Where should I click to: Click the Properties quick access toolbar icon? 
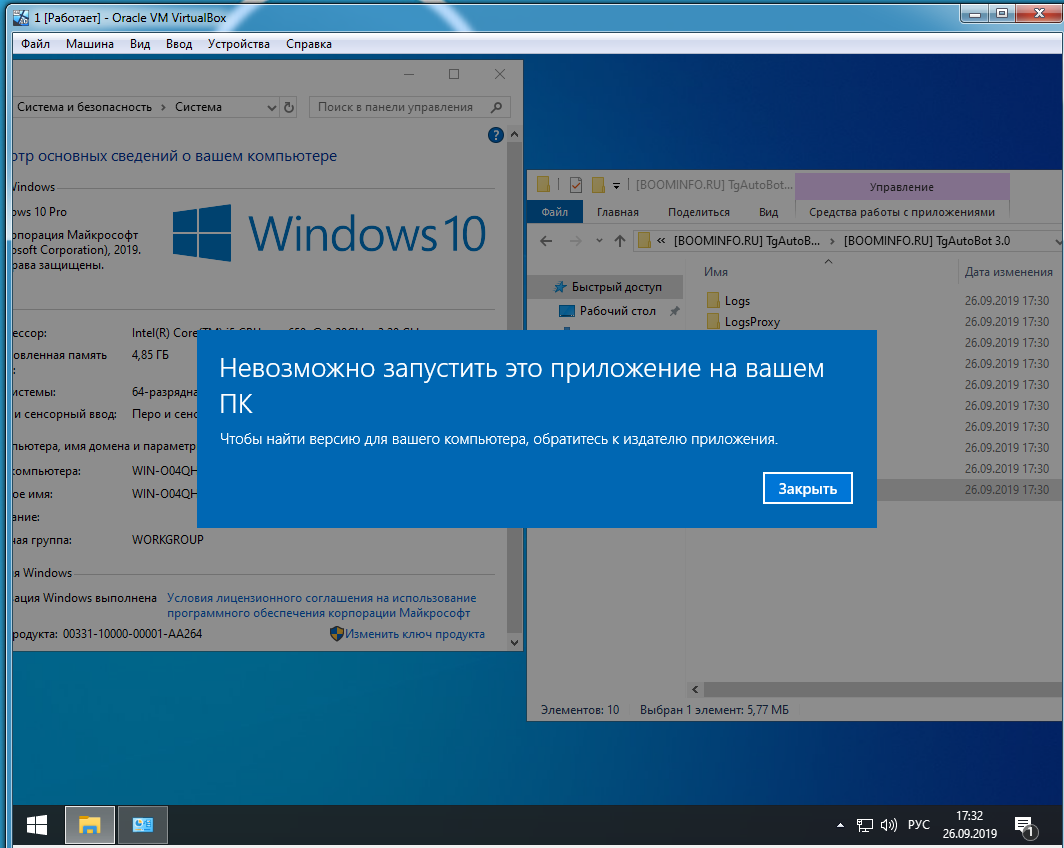(x=576, y=184)
